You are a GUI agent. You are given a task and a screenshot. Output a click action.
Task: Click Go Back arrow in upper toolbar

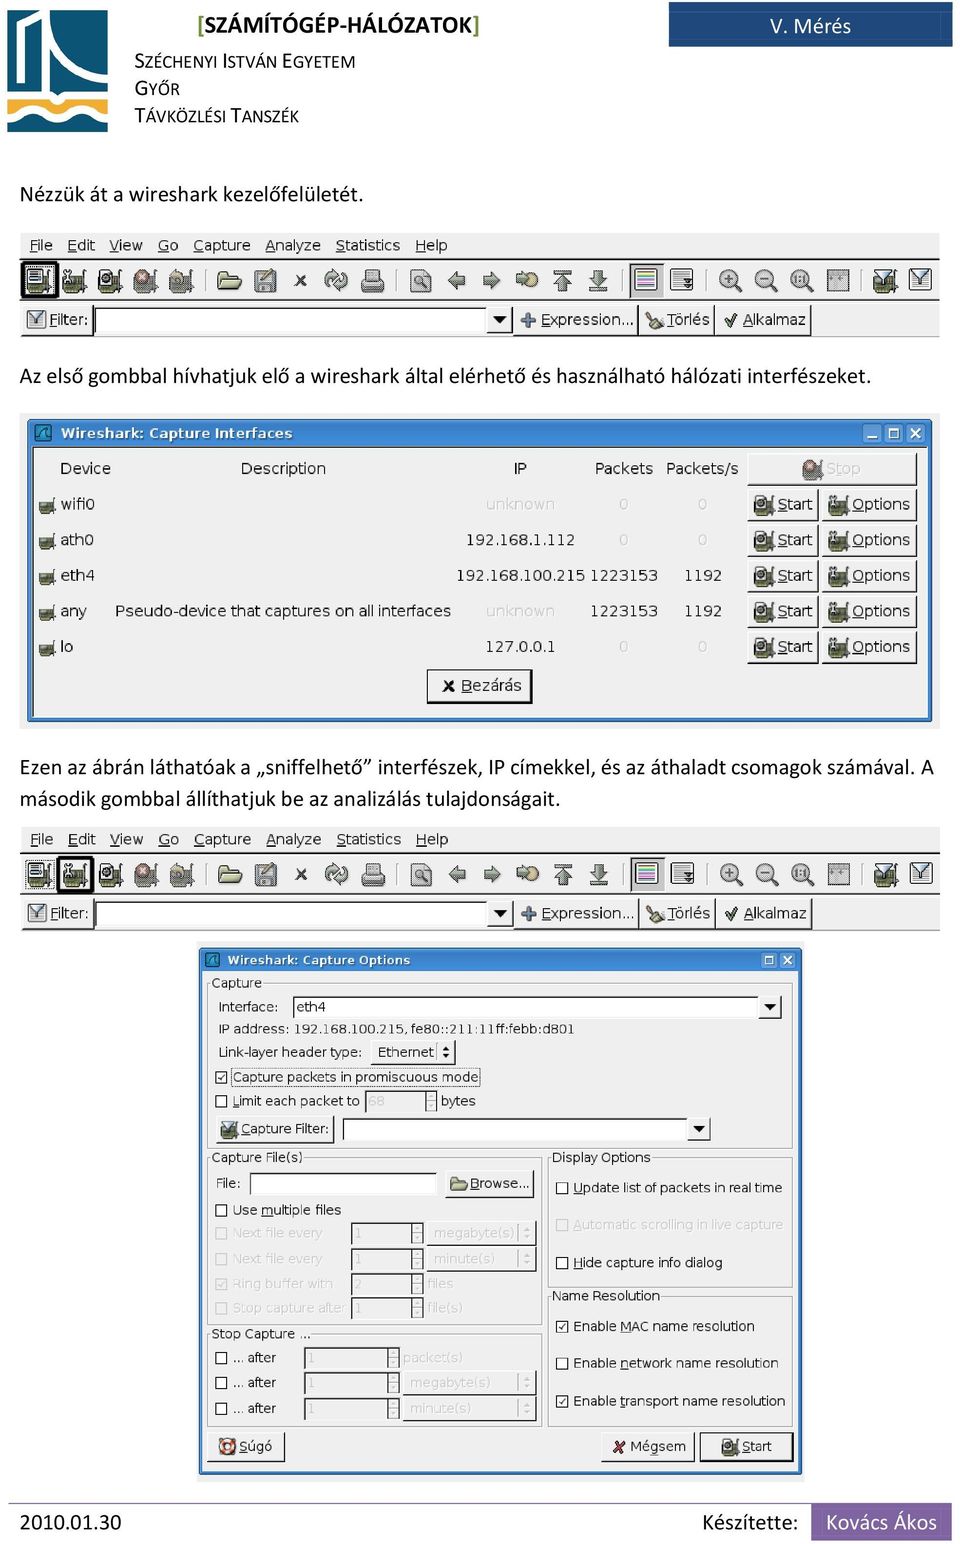click(x=456, y=280)
